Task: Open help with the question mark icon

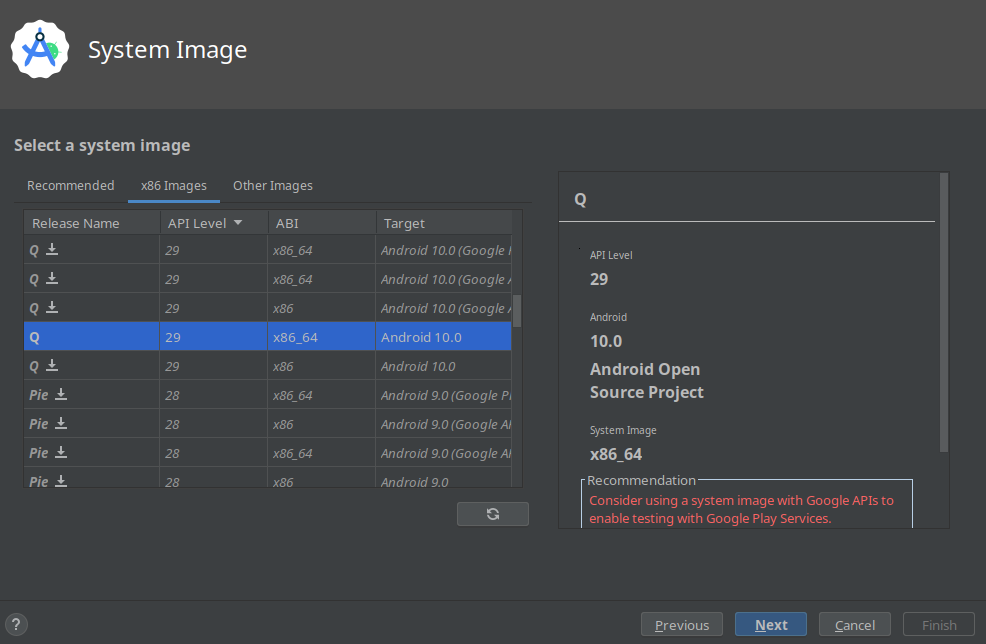Action: pyautogui.click(x=15, y=625)
